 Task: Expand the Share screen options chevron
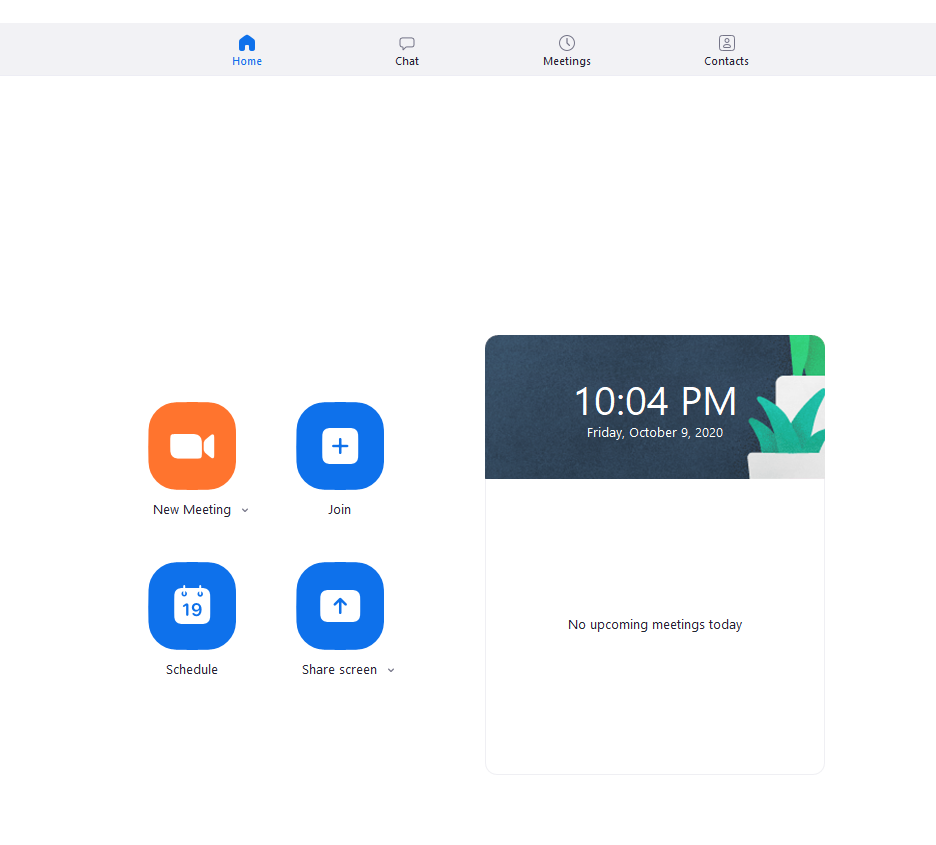(391, 670)
